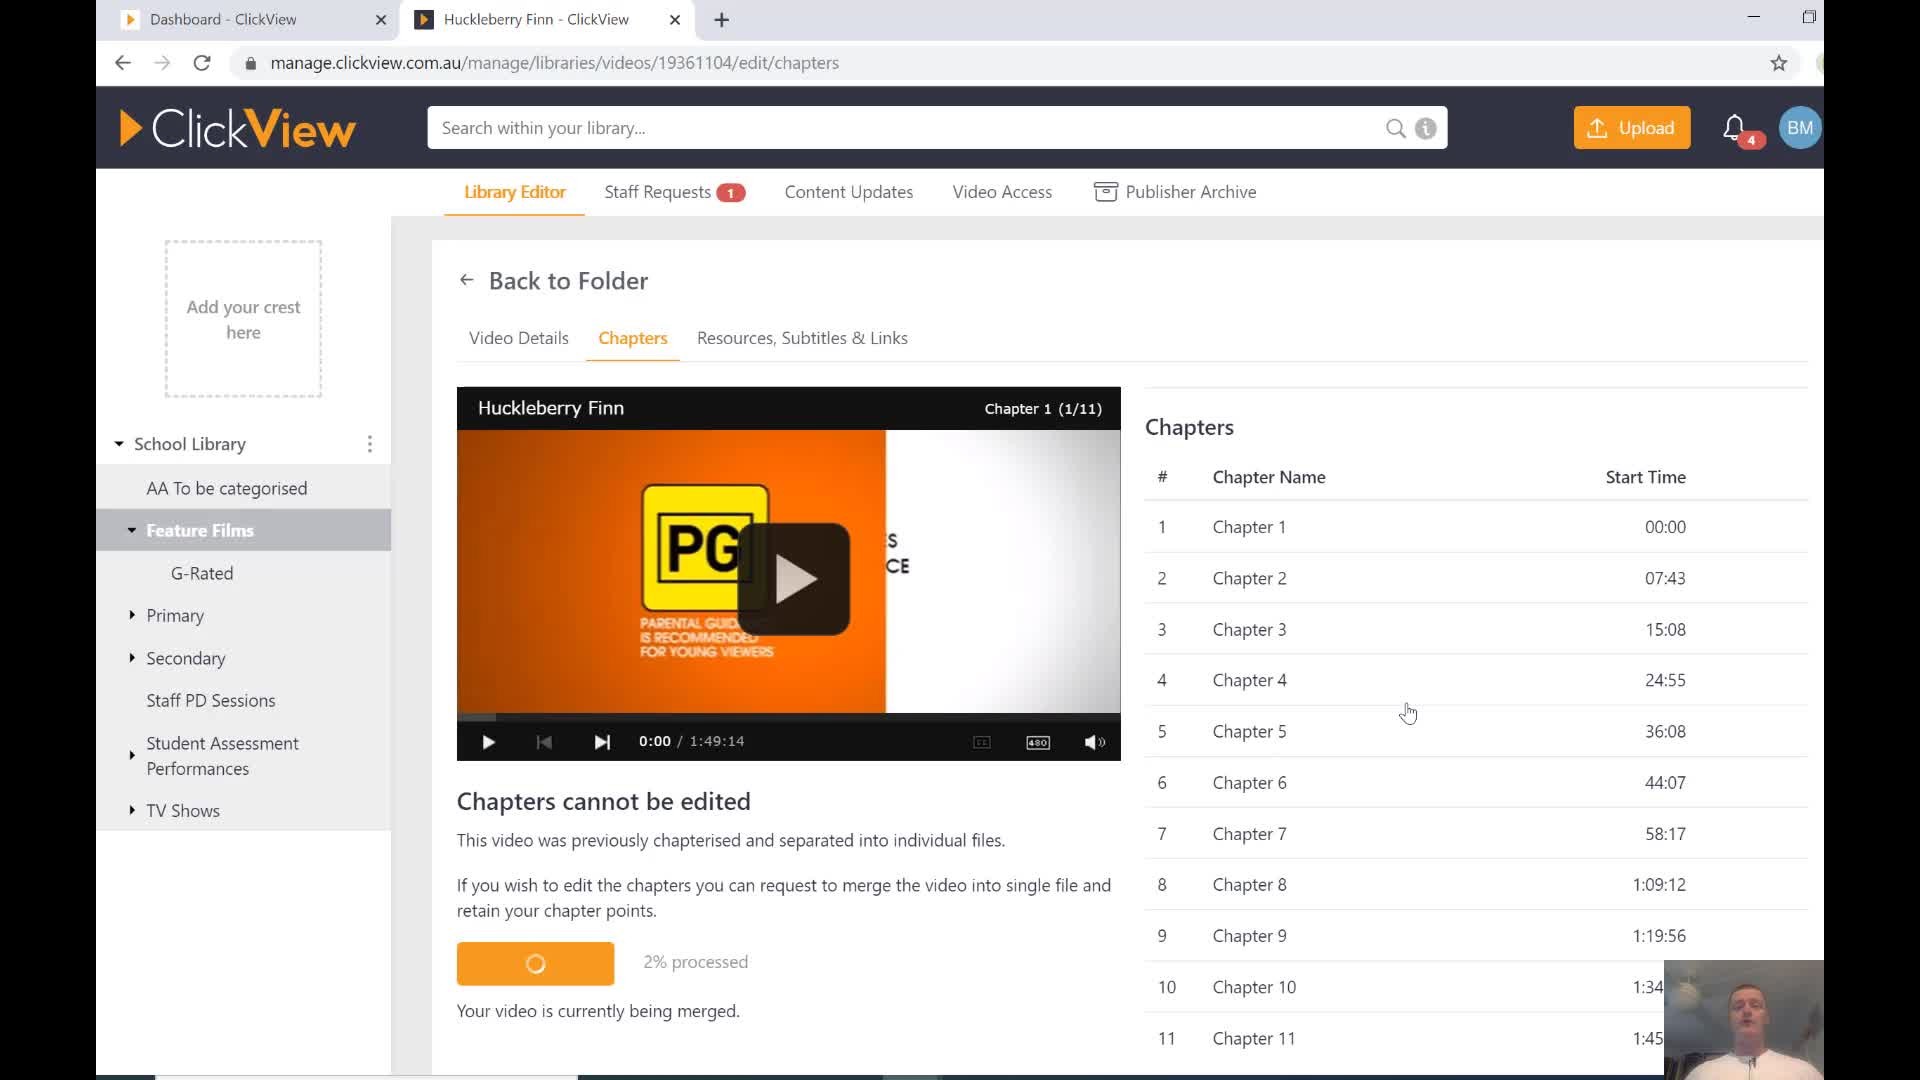This screenshot has height=1080, width=1920.
Task: Expand the Primary folder
Action: 131,615
